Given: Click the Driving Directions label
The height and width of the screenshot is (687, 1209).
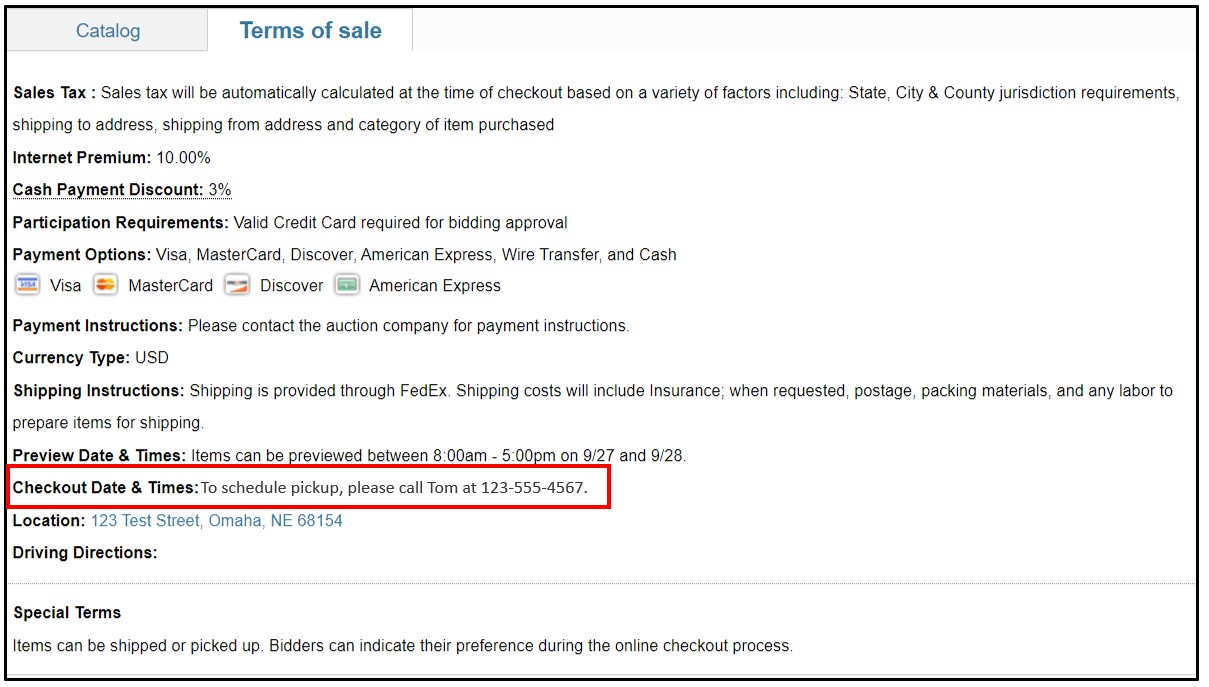Looking at the screenshot, I should (85, 552).
